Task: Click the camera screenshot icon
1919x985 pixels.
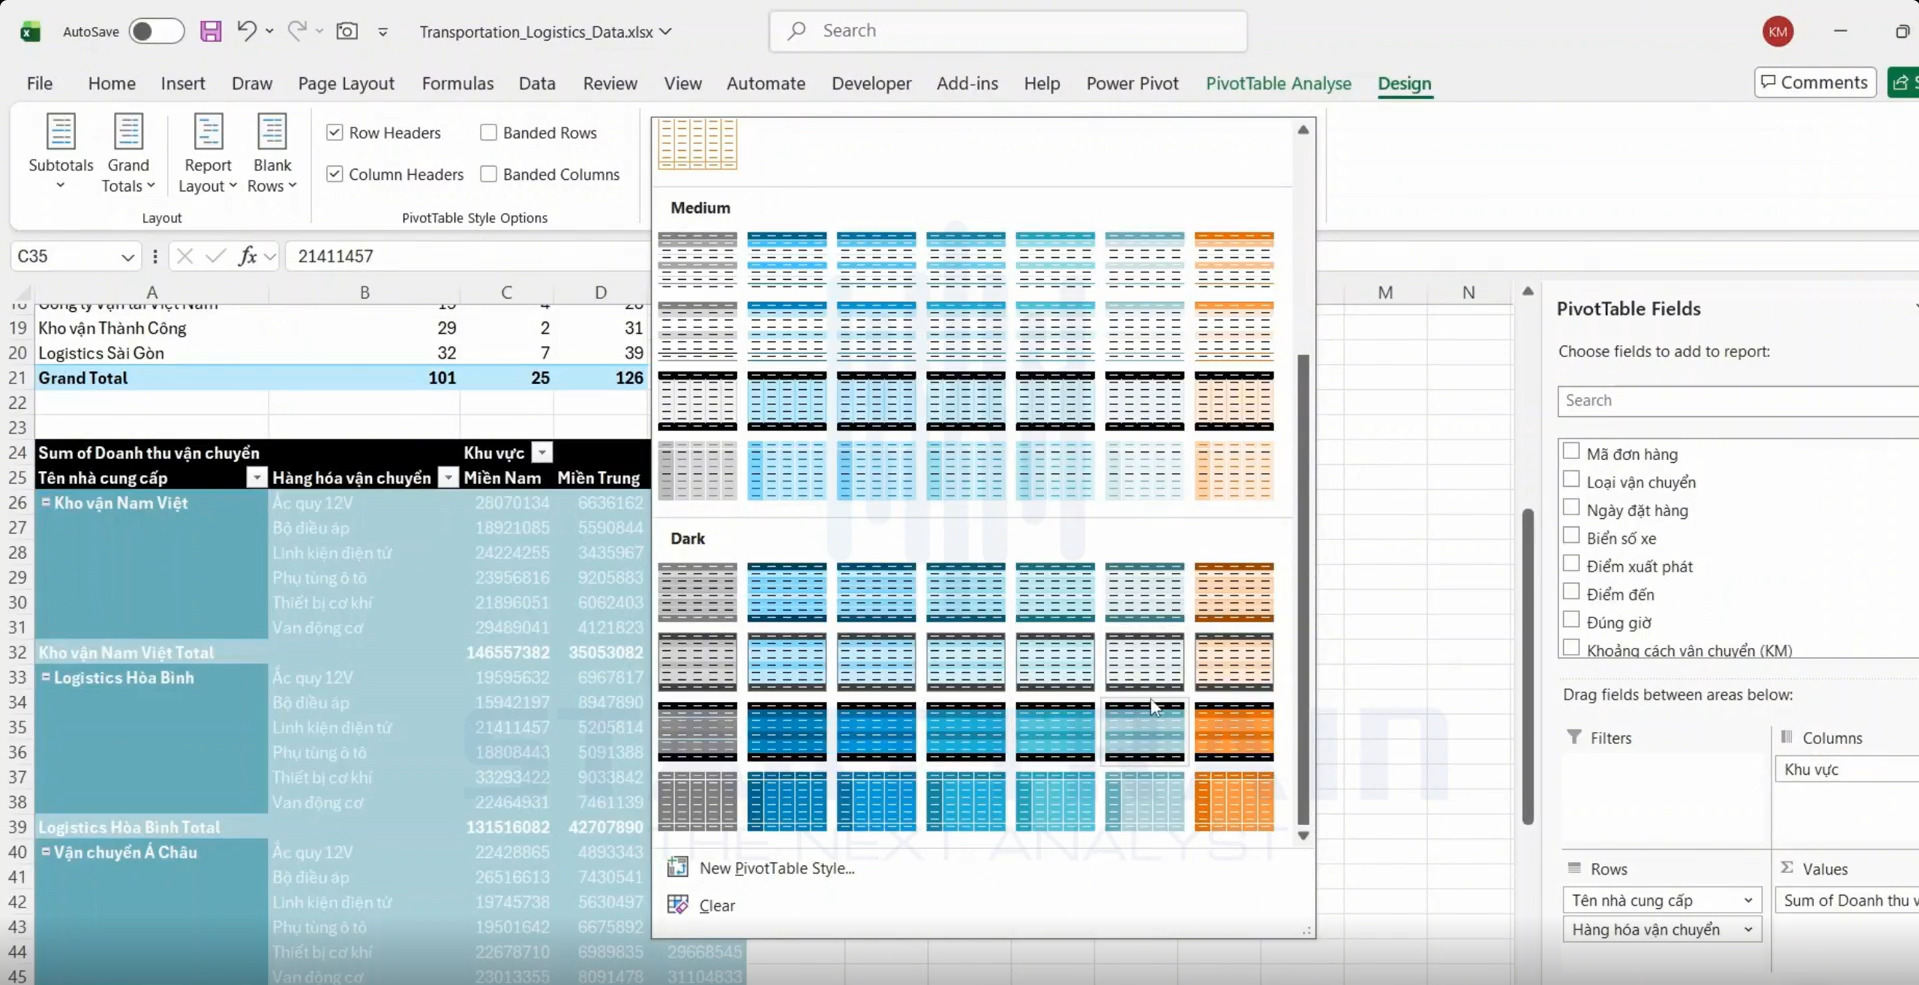Action: tap(347, 31)
